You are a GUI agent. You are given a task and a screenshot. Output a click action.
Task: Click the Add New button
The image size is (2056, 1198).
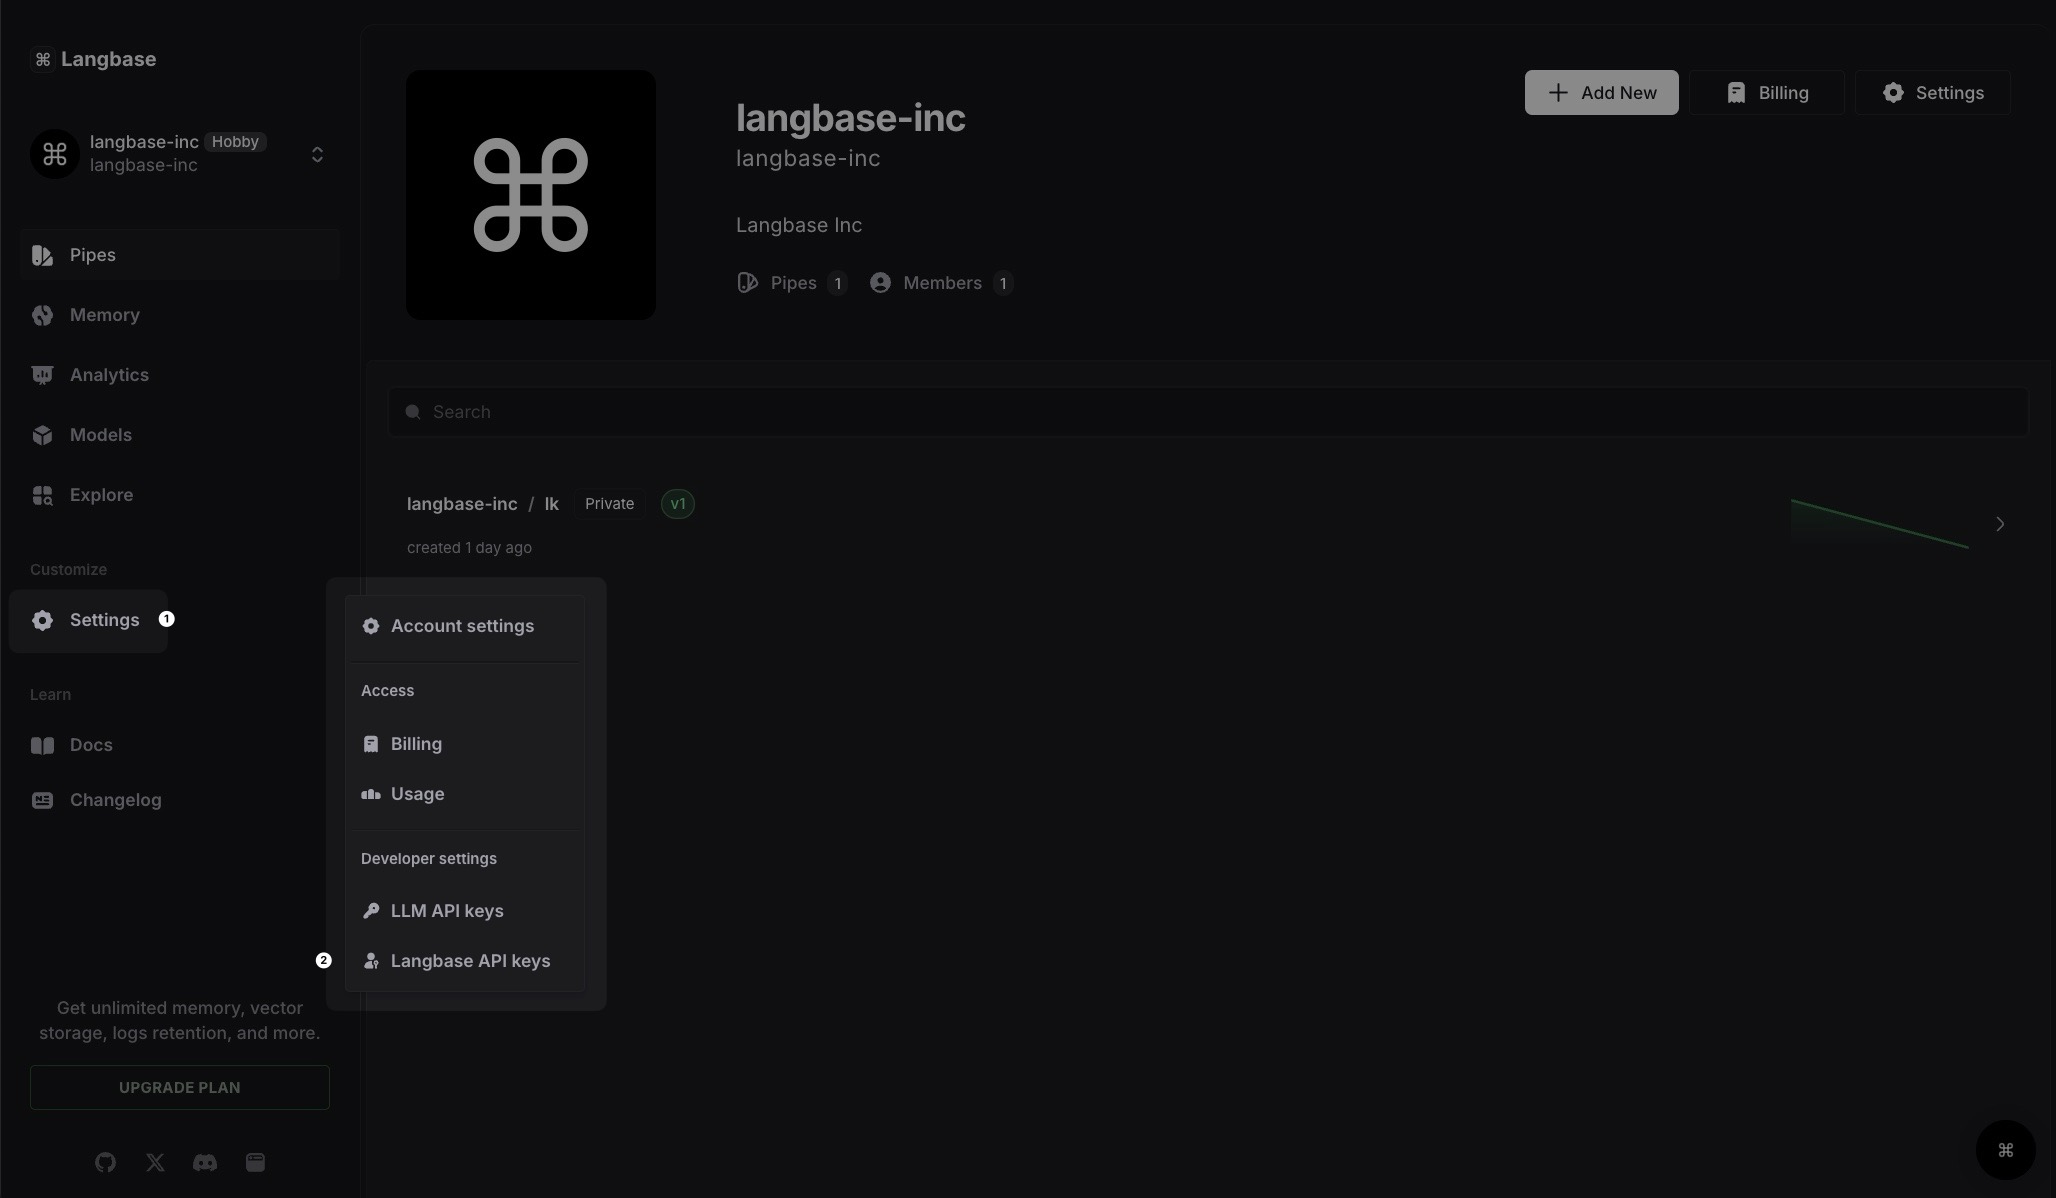1601,93
